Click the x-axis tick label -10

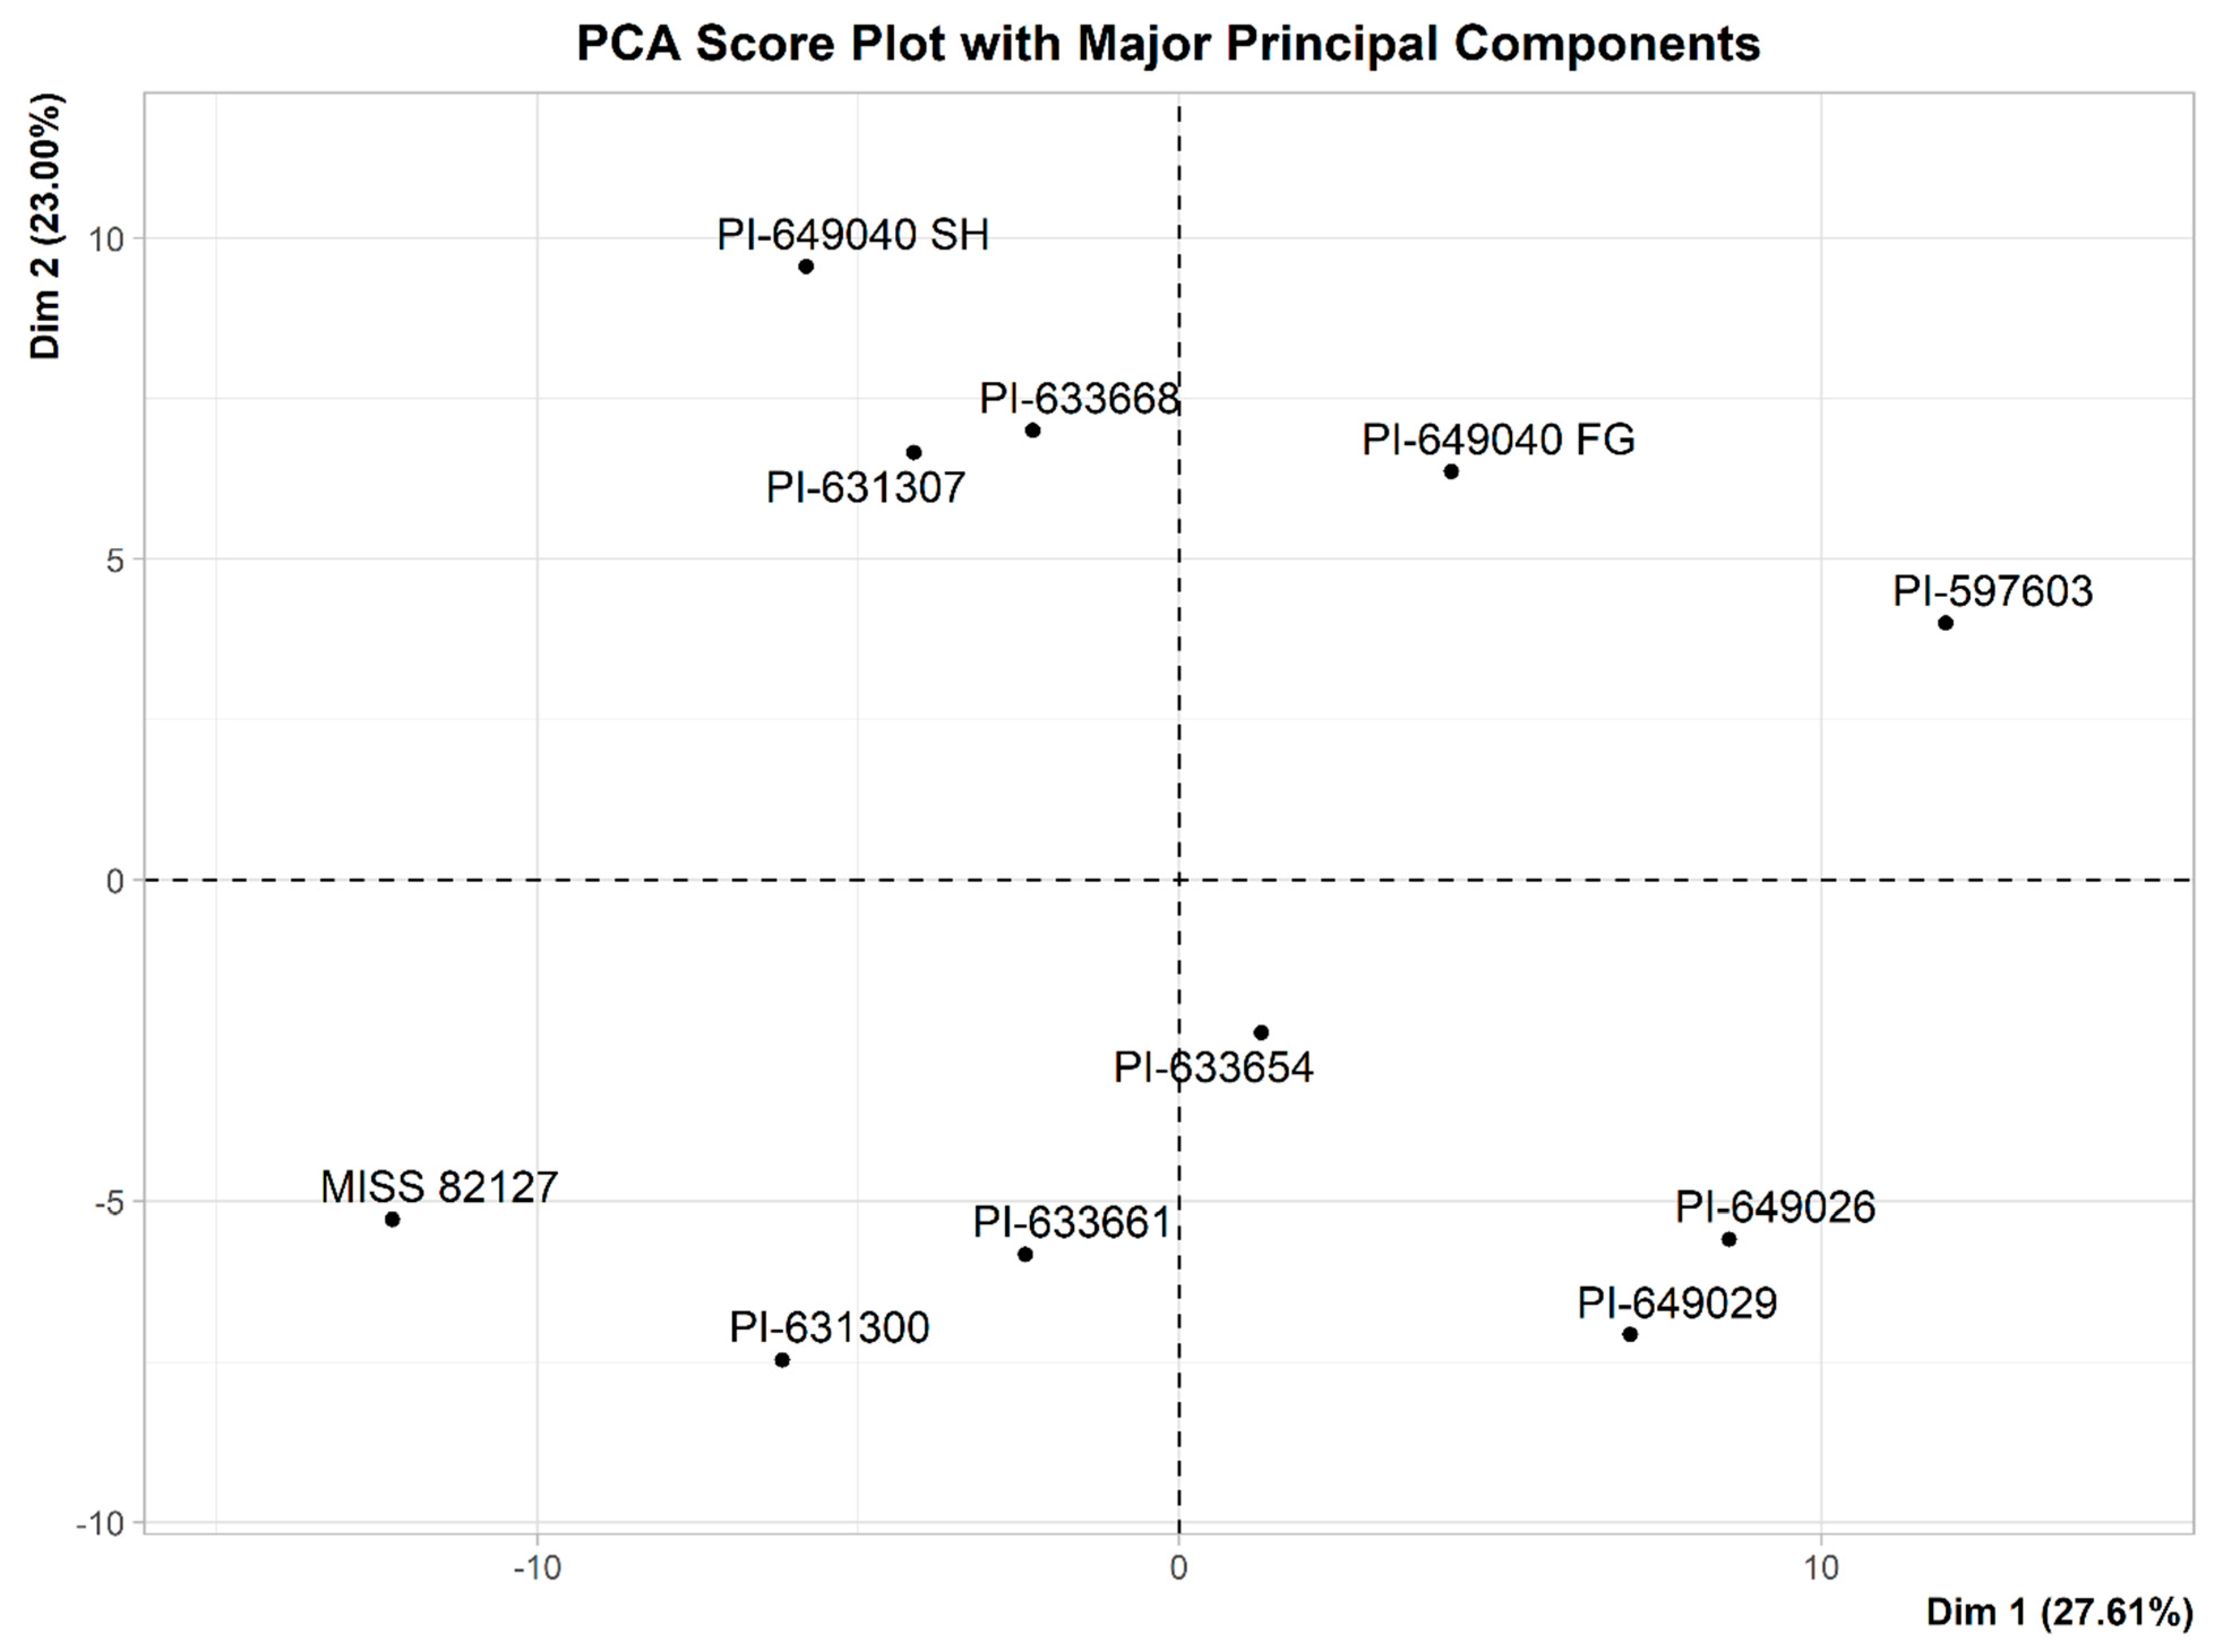coord(537,1567)
